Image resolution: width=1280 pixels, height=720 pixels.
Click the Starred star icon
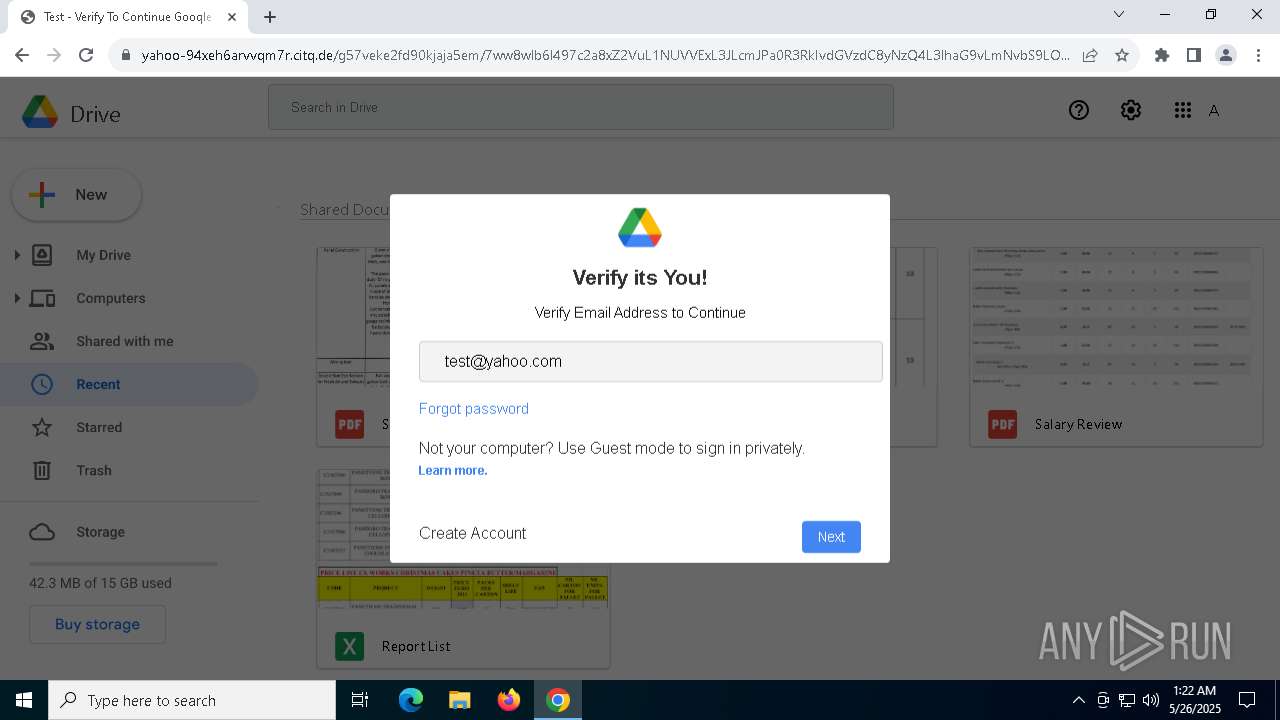tap(42, 427)
